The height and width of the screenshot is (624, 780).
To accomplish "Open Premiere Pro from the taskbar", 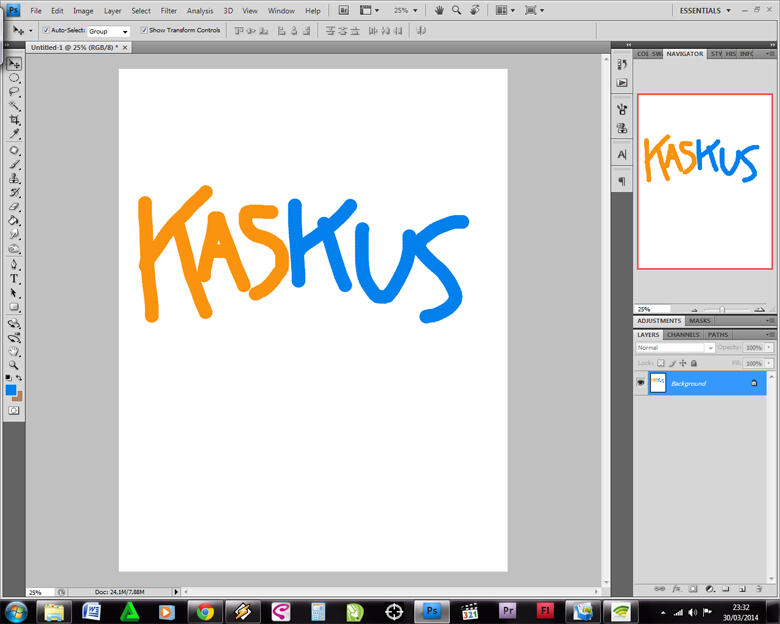I will (x=507, y=611).
